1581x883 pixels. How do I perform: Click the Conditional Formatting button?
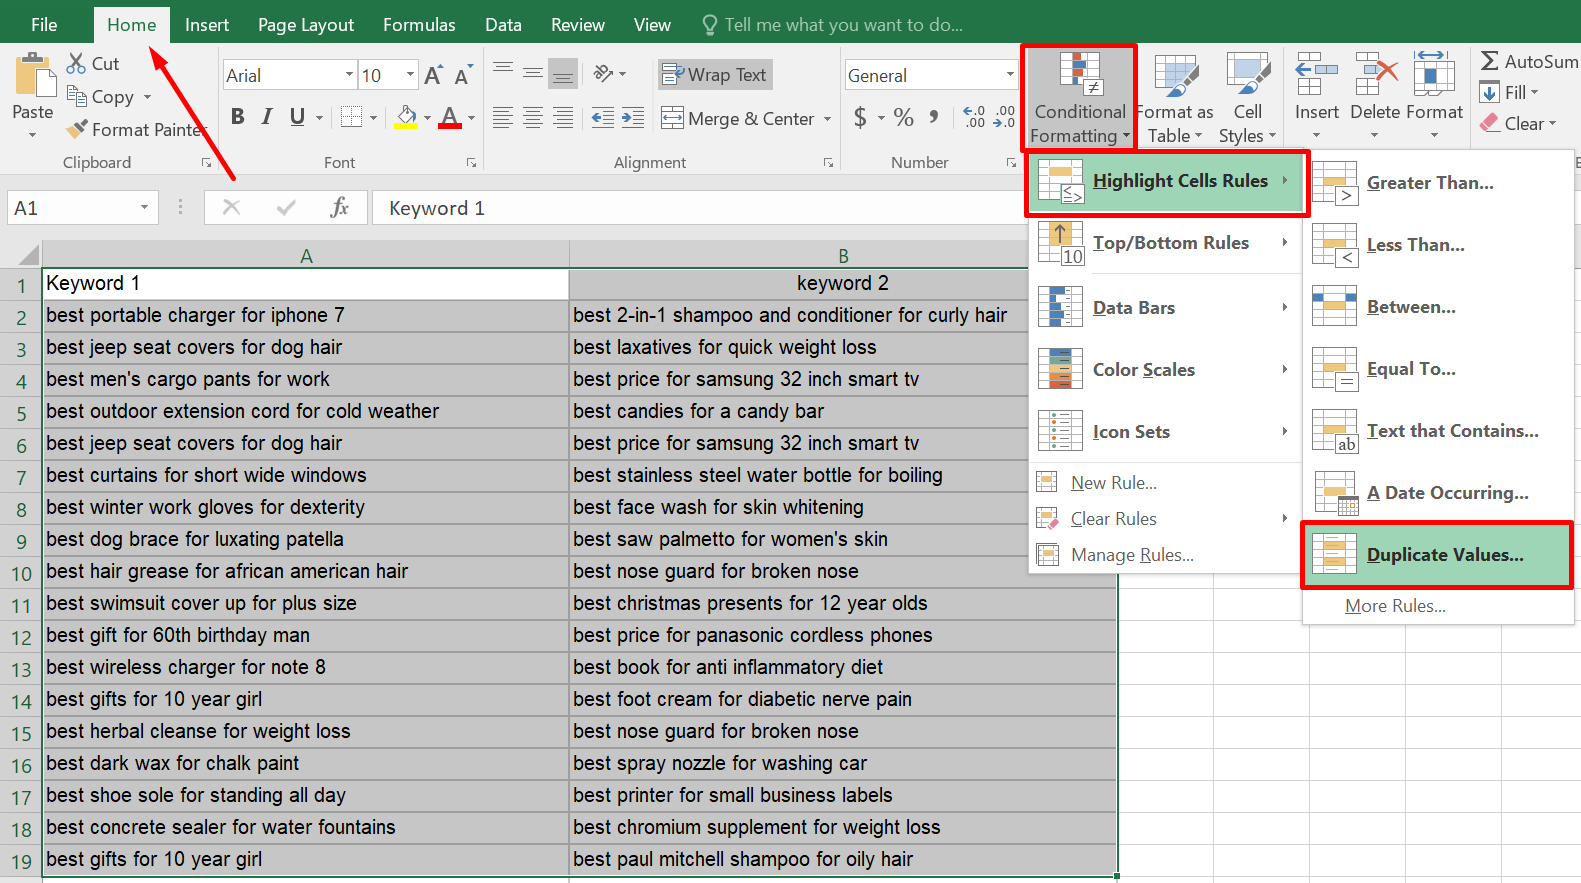1079,98
